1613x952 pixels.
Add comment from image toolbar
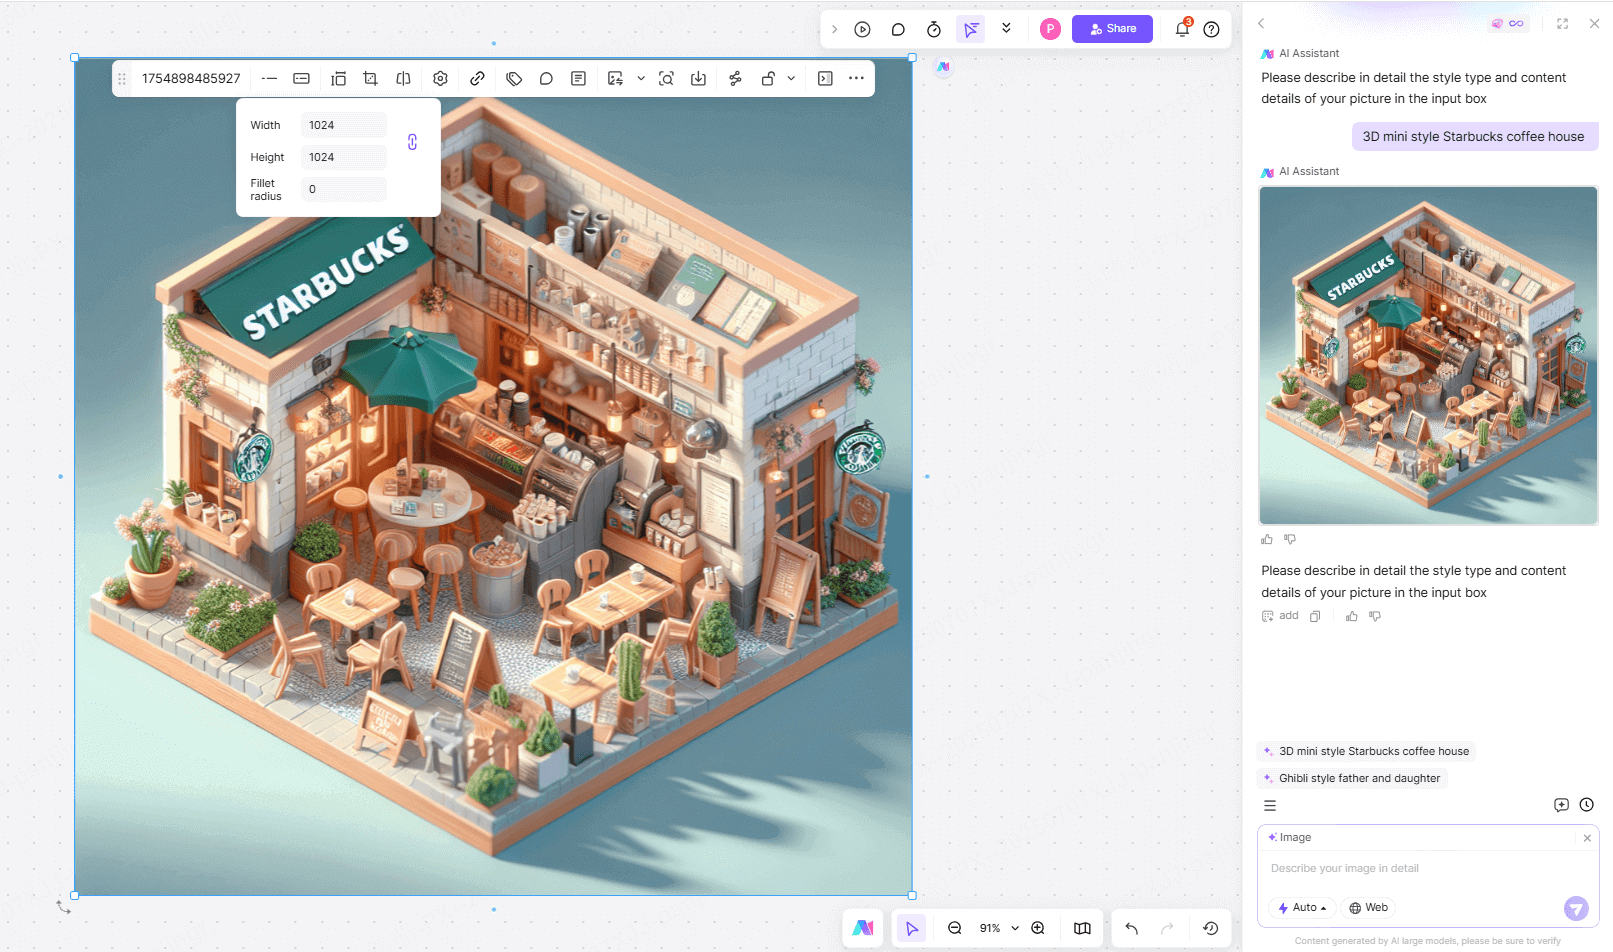[x=546, y=78]
